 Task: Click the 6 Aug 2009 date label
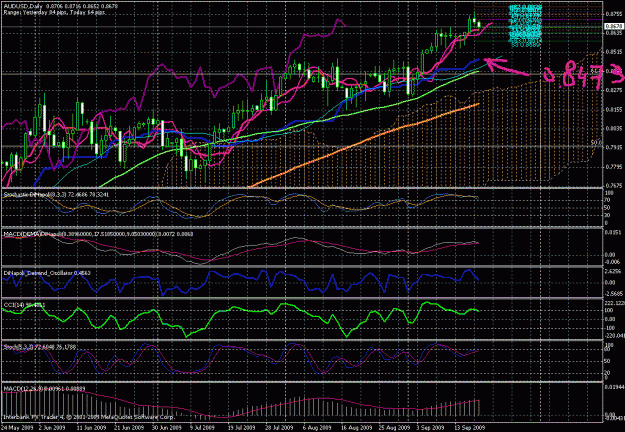315,428
